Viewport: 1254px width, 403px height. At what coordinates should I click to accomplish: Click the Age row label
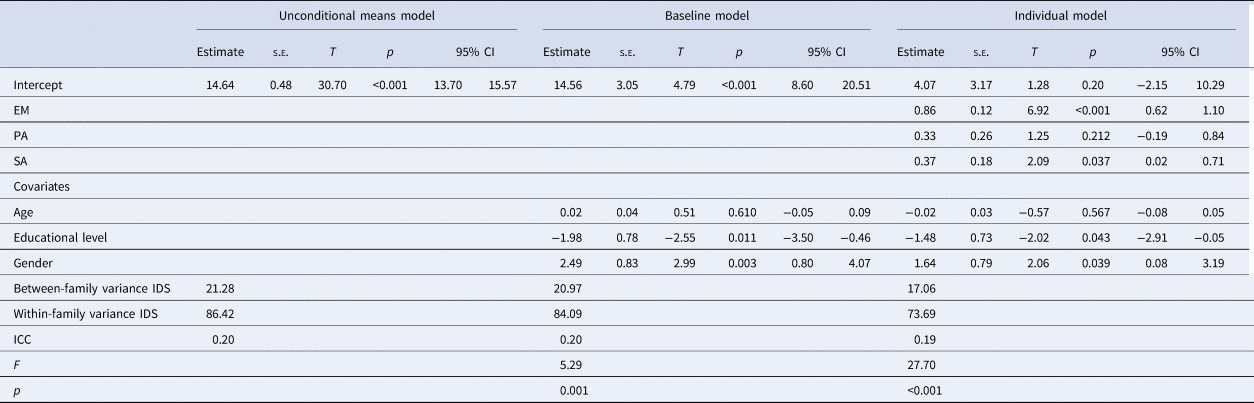[25, 213]
